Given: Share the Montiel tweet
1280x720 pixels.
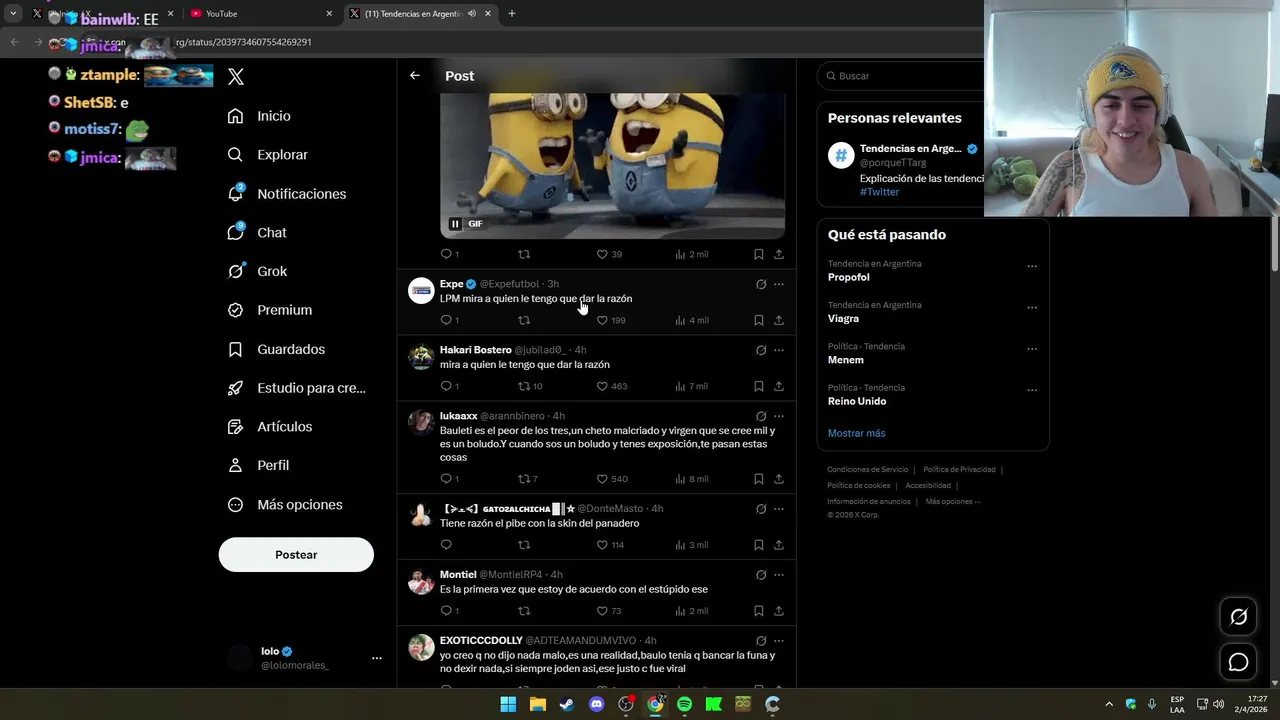Looking at the screenshot, I should [779, 611].
